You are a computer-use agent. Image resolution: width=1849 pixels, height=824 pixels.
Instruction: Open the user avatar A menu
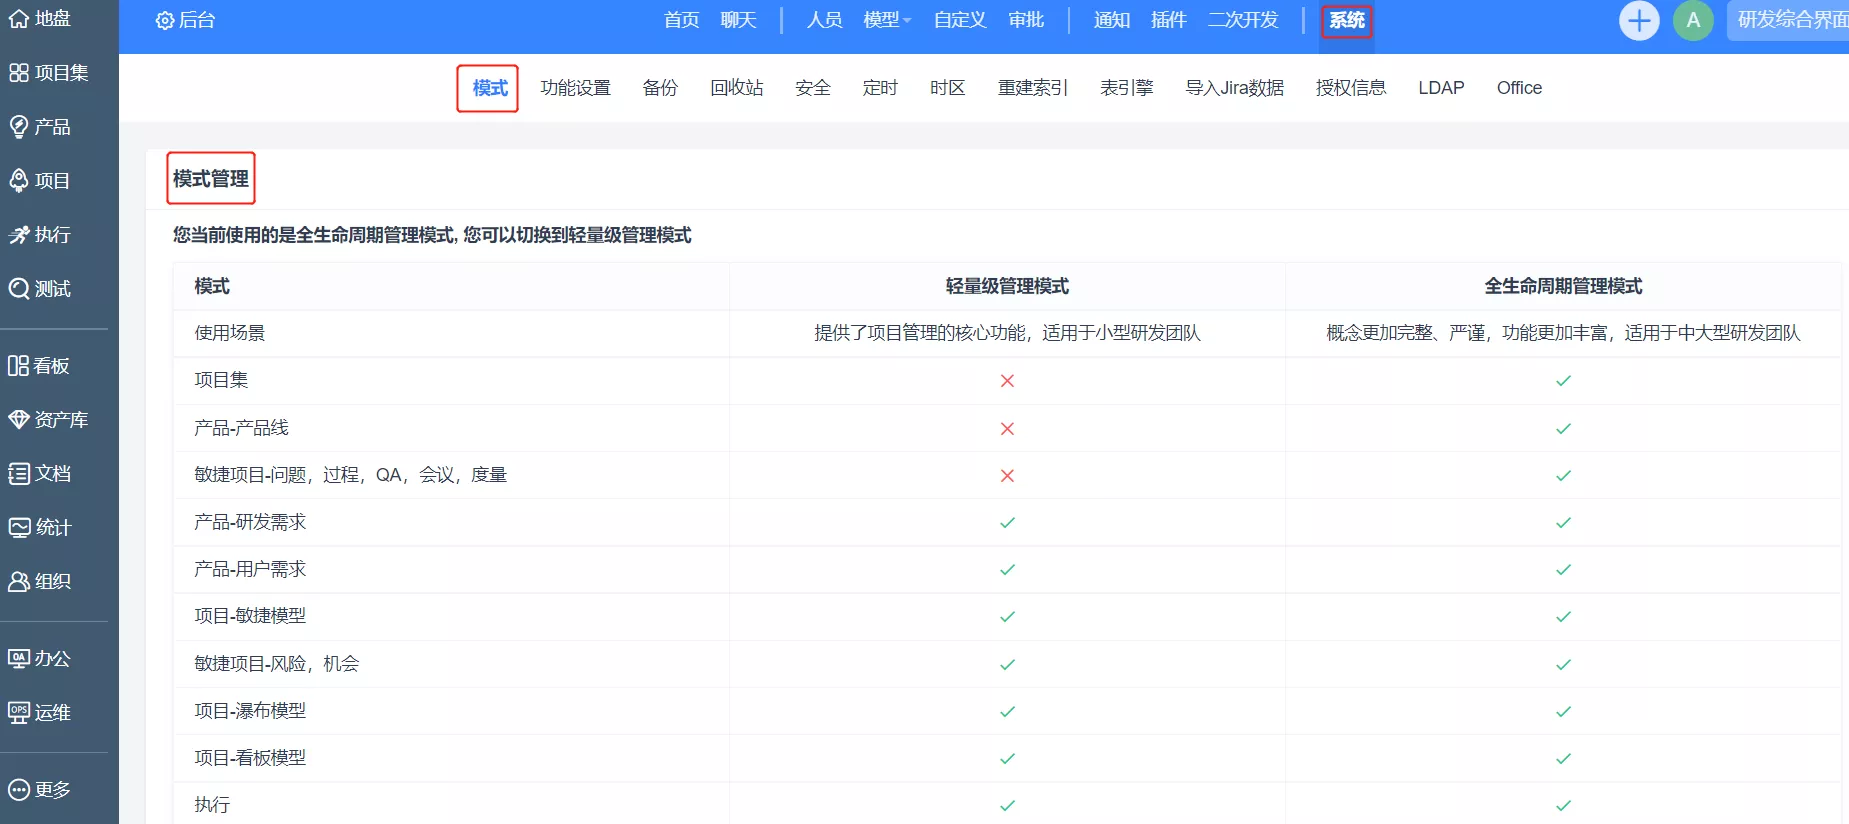tap(1692, 21)
